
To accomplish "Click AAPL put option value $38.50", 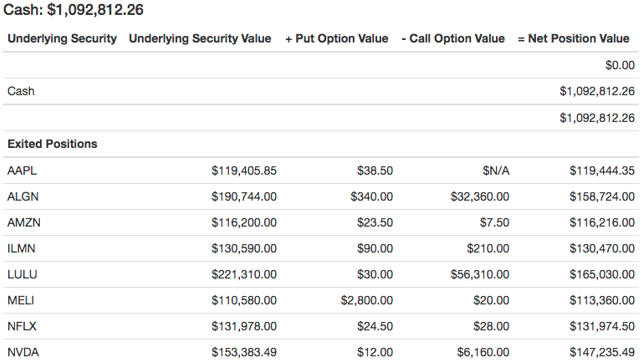I will pyautogui.click(x=375, y=170).
